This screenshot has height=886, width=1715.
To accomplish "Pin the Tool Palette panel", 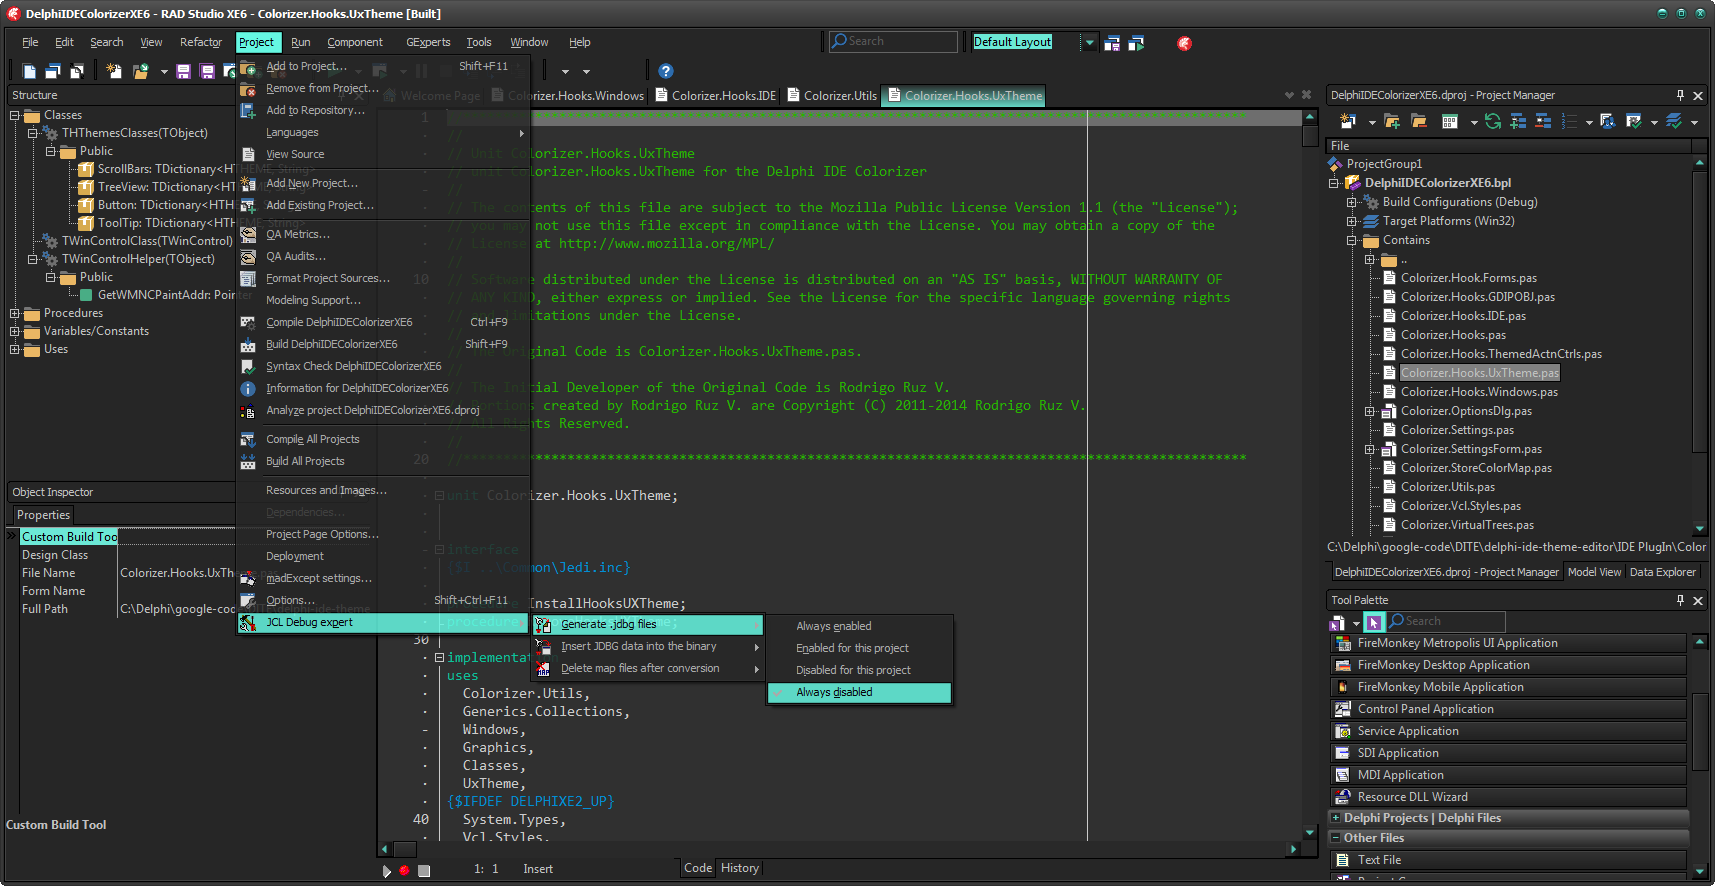I will (x=1680, y=600).
